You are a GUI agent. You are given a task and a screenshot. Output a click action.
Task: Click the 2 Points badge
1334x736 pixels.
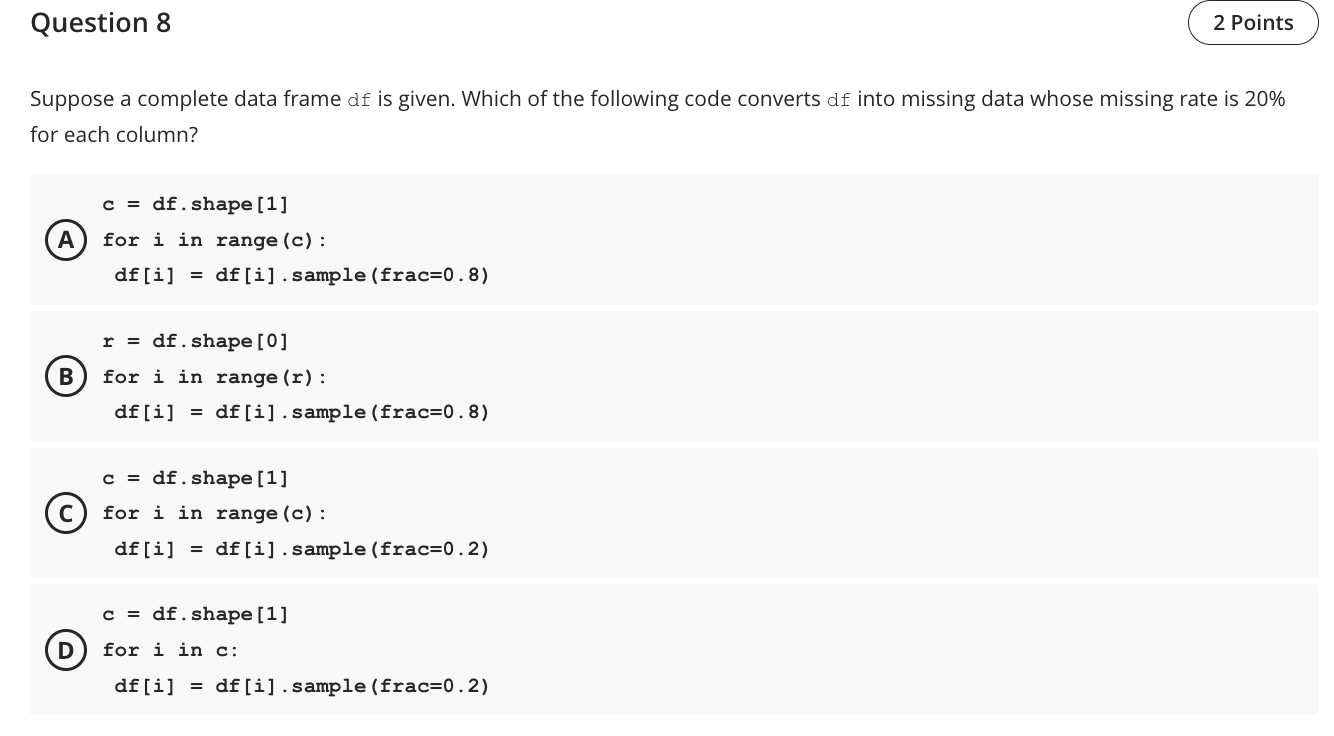click(1253, 22)
